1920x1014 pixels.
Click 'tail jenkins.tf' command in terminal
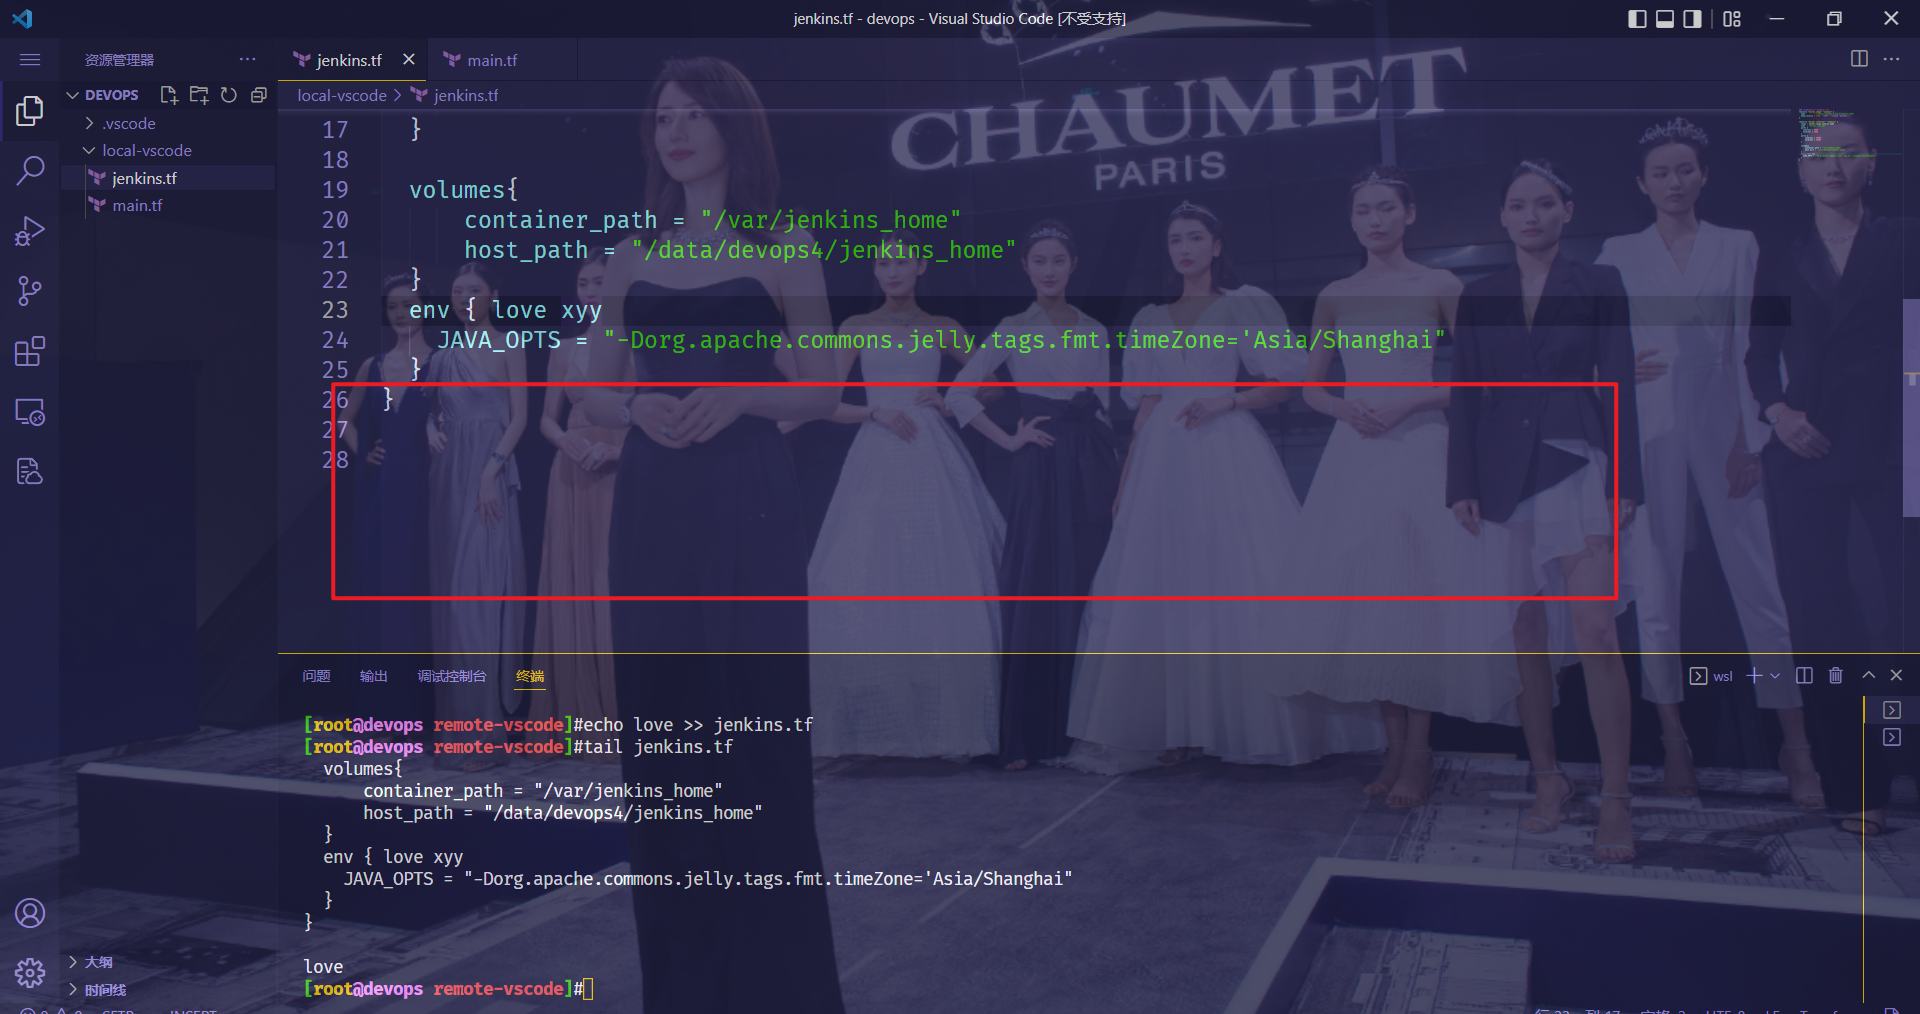coord(658,747)
